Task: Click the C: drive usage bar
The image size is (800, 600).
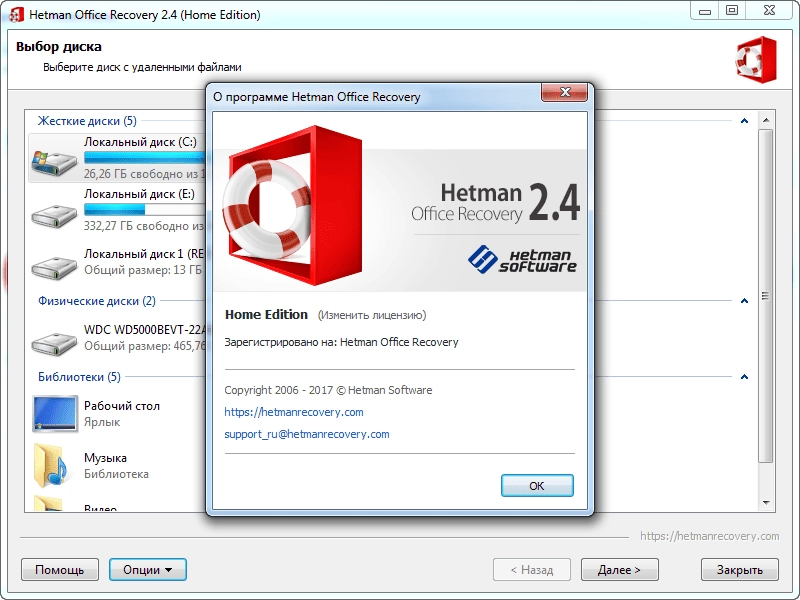Action: coord(145,157)
